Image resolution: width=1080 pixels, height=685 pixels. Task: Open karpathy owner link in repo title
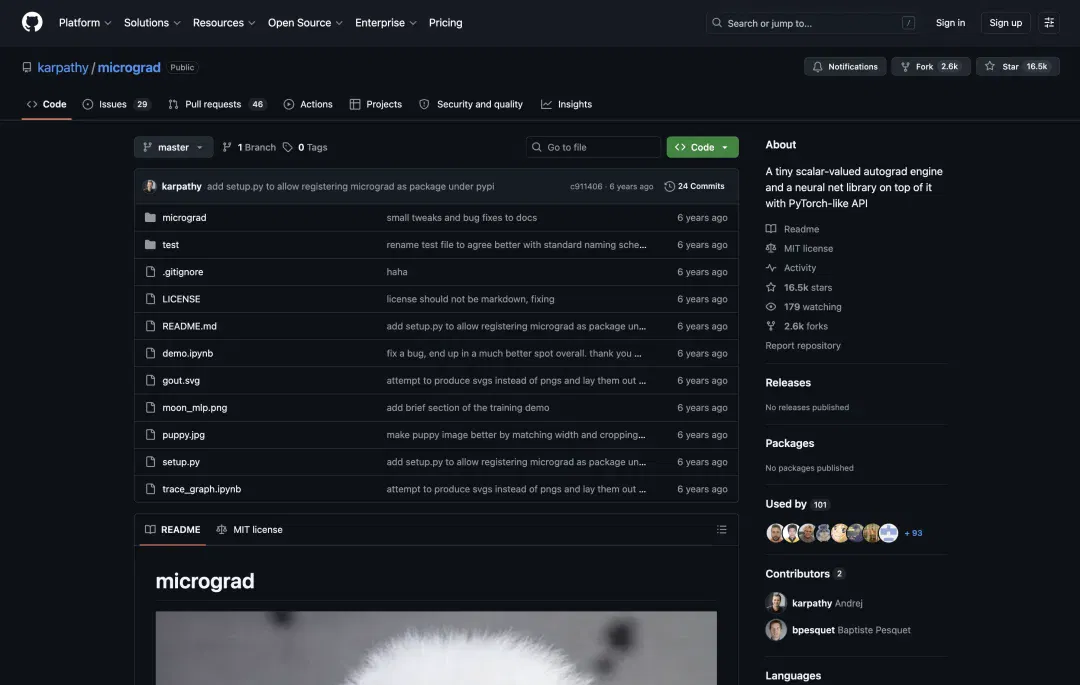click(x=63, y=67)
